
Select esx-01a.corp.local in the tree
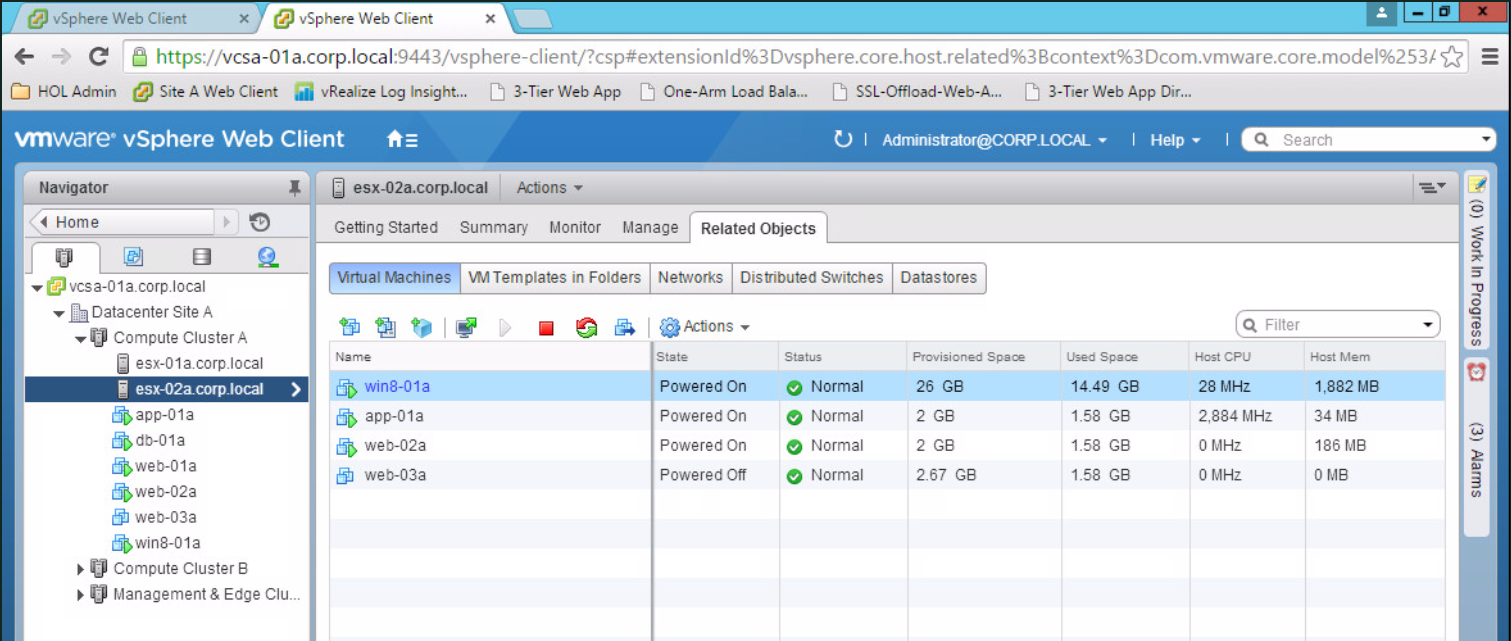coord(199,364)
